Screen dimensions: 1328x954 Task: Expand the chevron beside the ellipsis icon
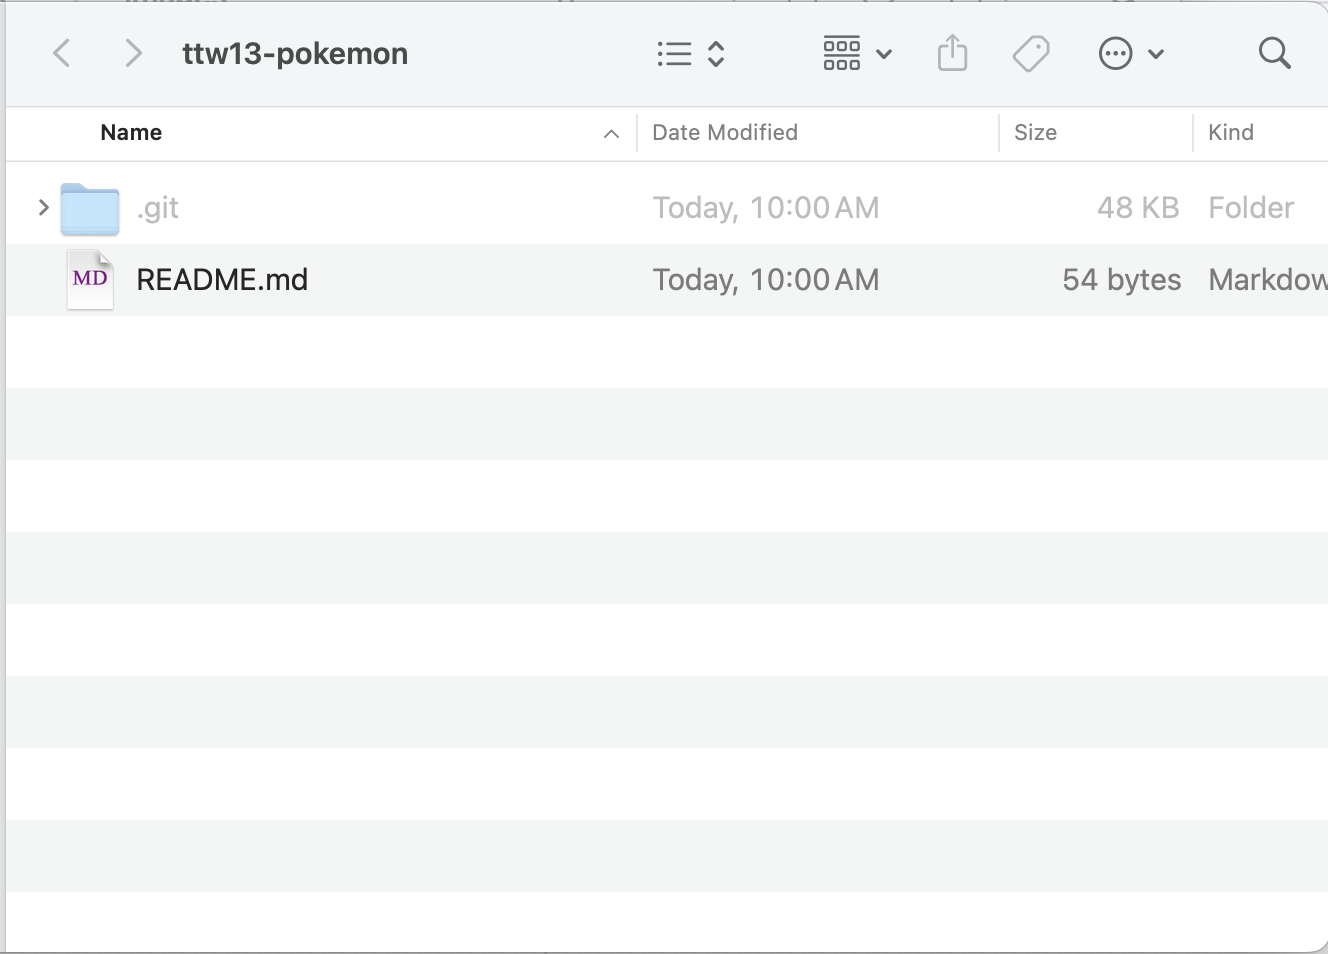1156,54
